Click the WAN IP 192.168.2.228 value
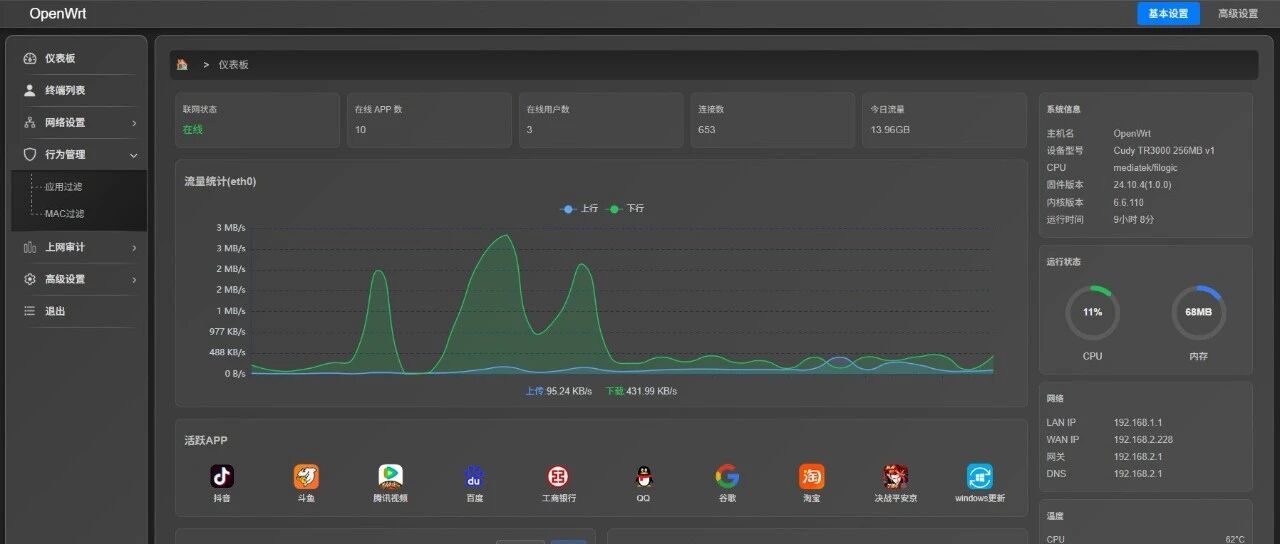 point(1143,439)
